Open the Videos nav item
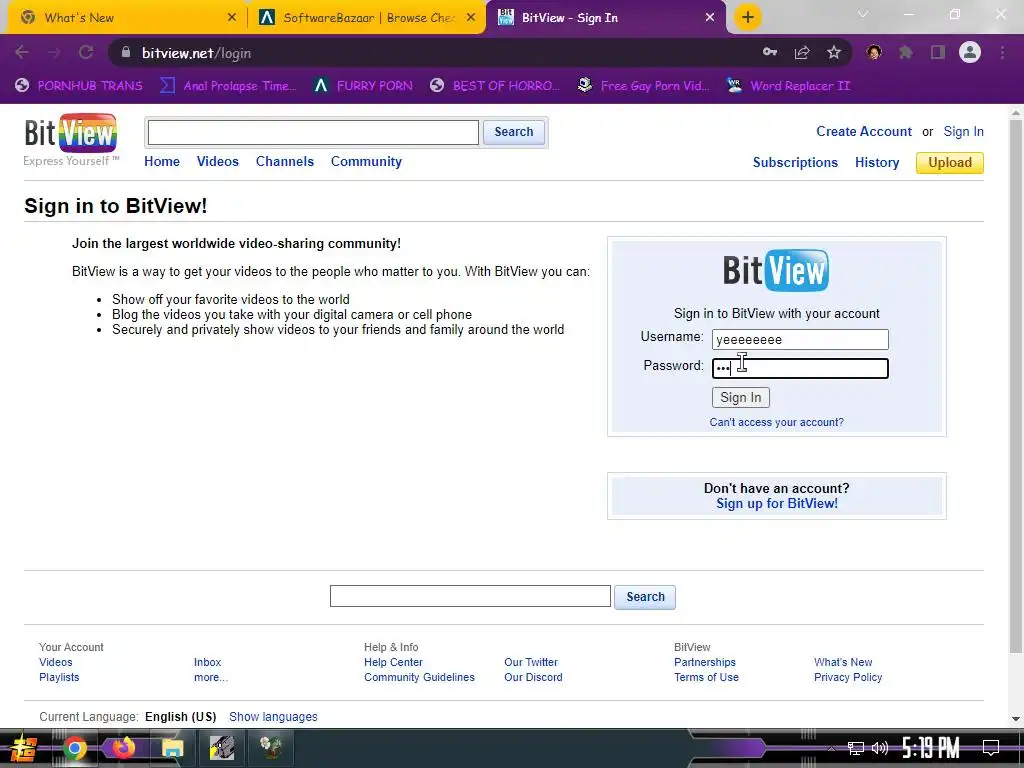Screen dimensions: 1024x768 click(217, 161)
